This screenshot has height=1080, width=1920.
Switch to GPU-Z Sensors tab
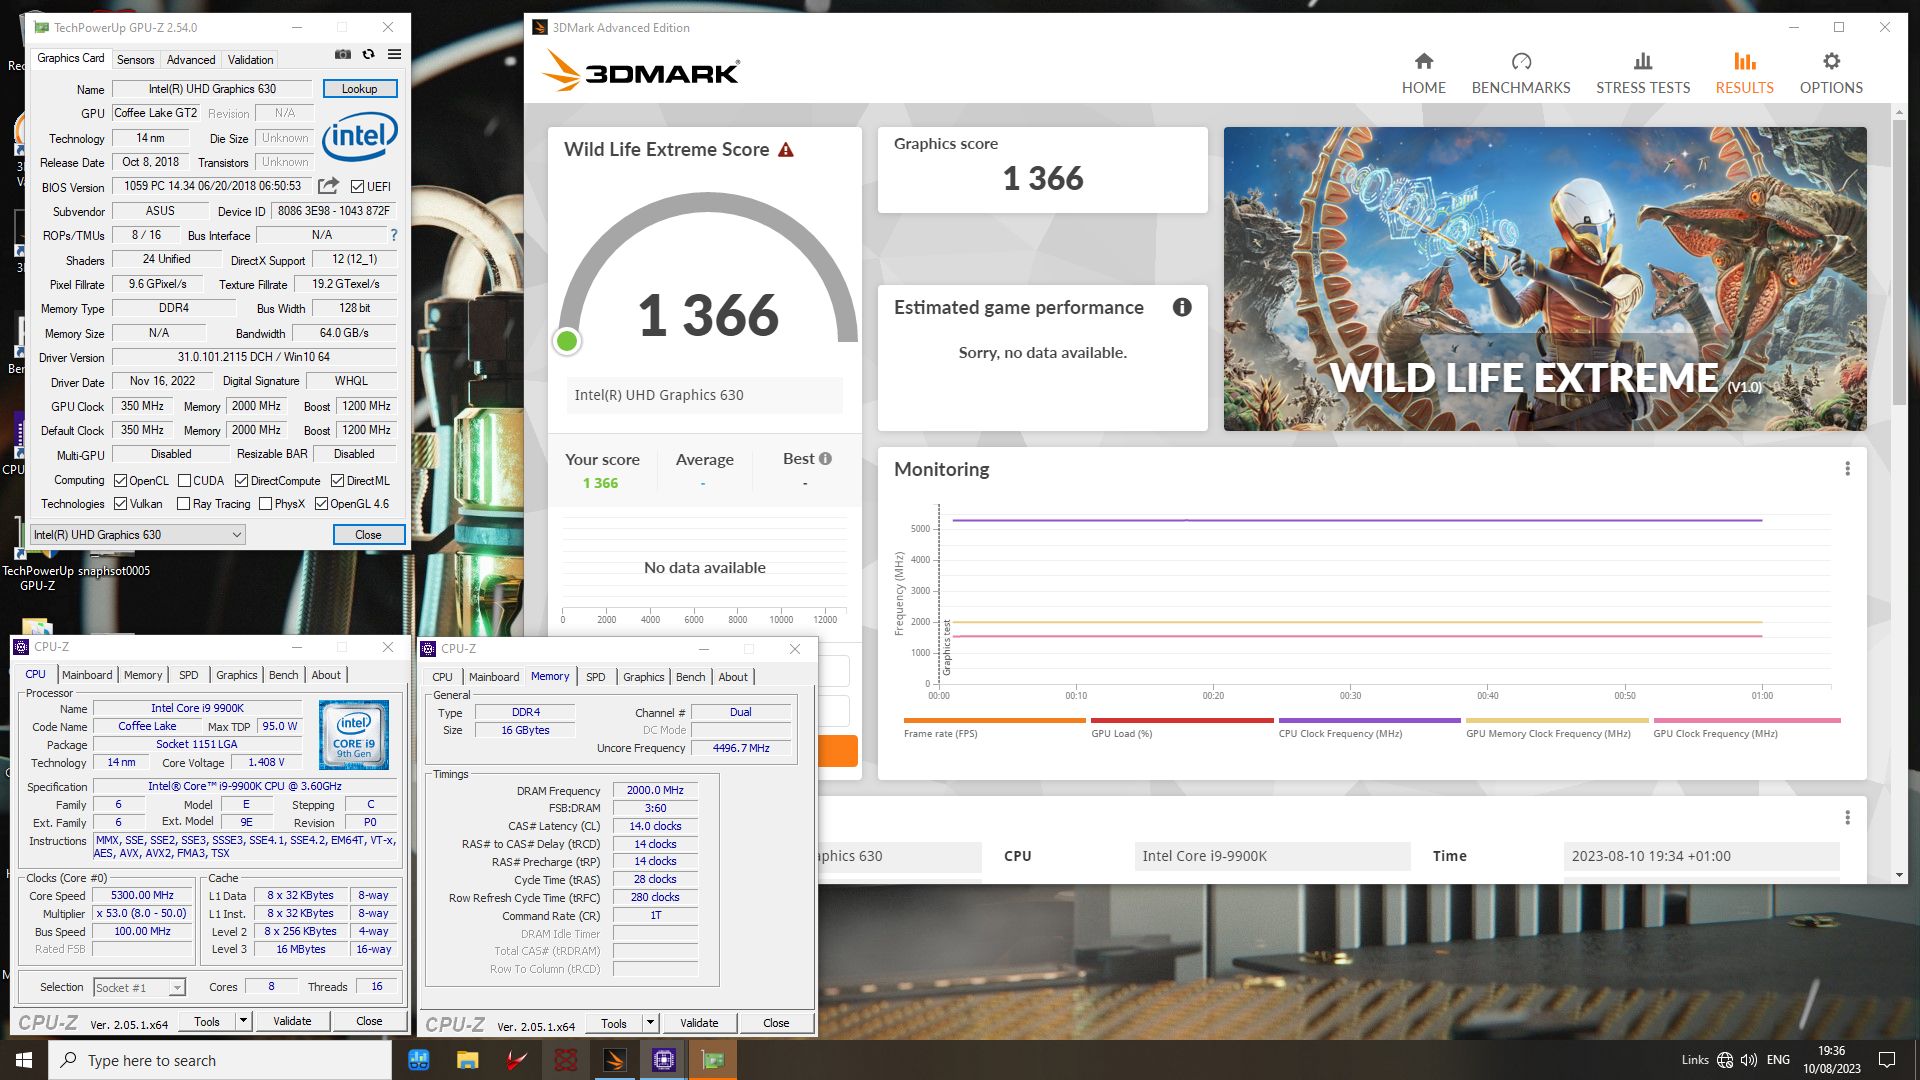pyautogui.click(x=135, y=60)
